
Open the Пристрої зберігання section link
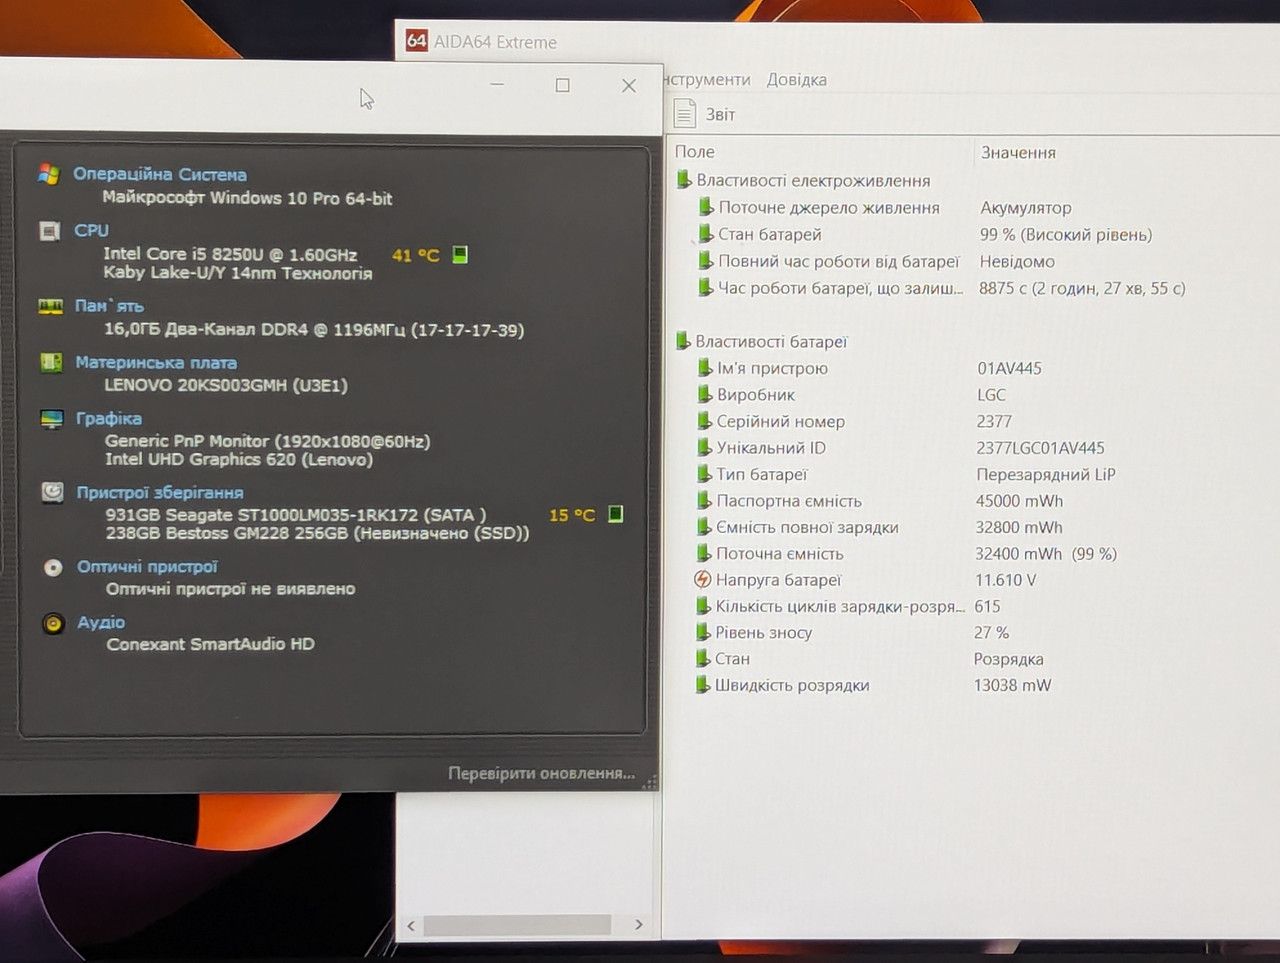(160, 492)
